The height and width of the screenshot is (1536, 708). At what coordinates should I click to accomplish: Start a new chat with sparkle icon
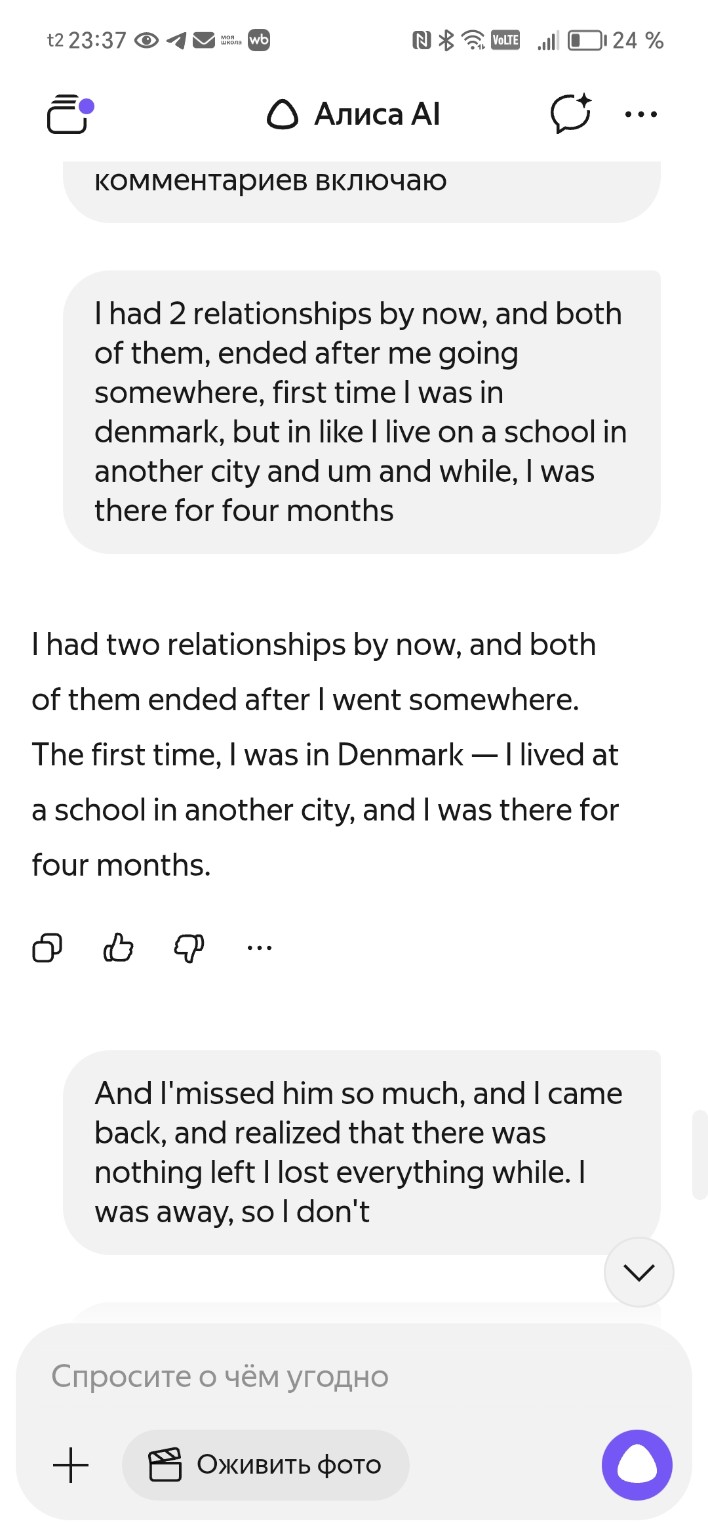point(571,114)
